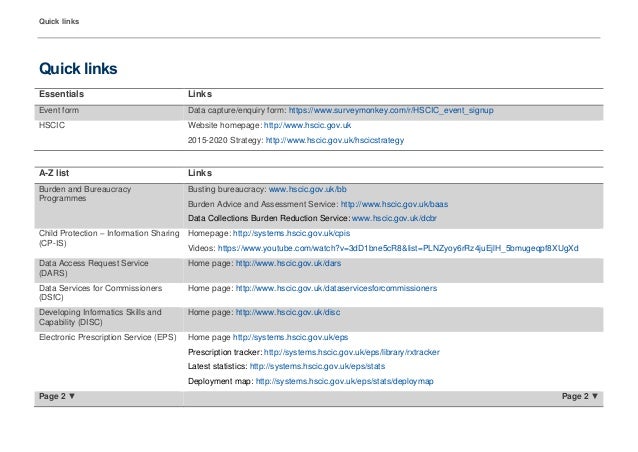Click 'Data Collections Burden Reduction Service:' label
The height and width of the screenshot is (452, 638).
point(269,218)
